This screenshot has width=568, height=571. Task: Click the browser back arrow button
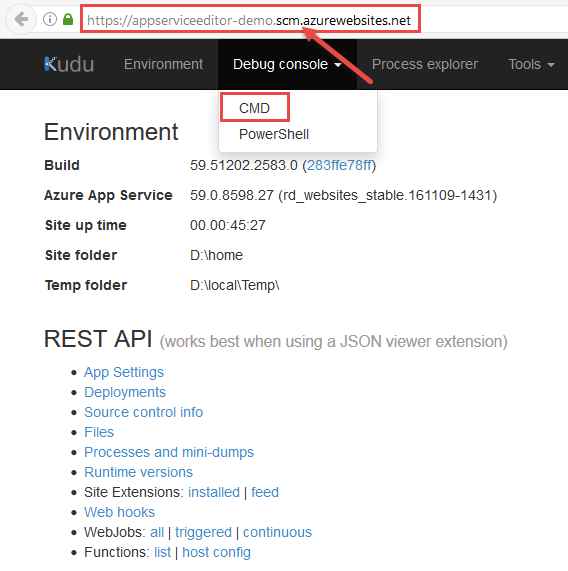coord(21,19)
